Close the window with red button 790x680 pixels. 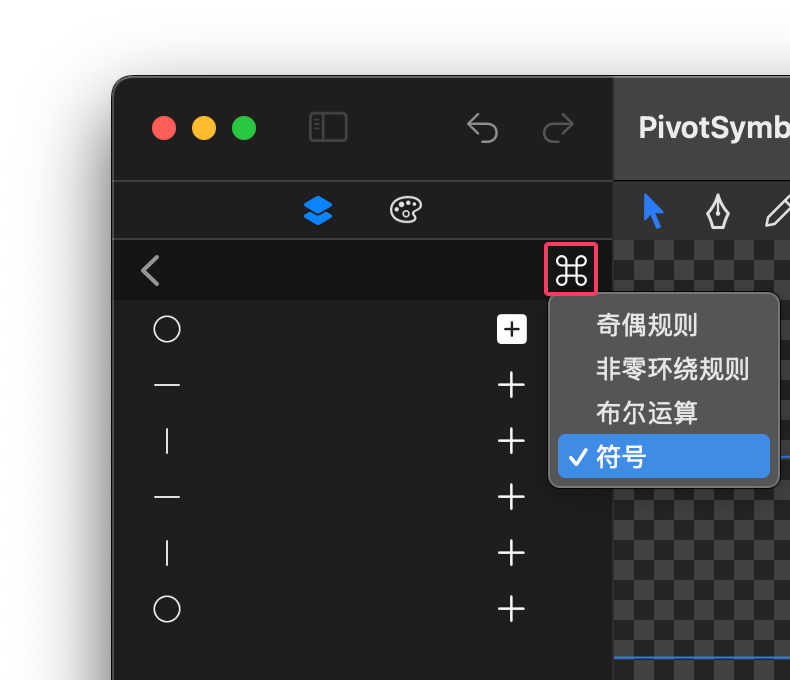point(164,128)
